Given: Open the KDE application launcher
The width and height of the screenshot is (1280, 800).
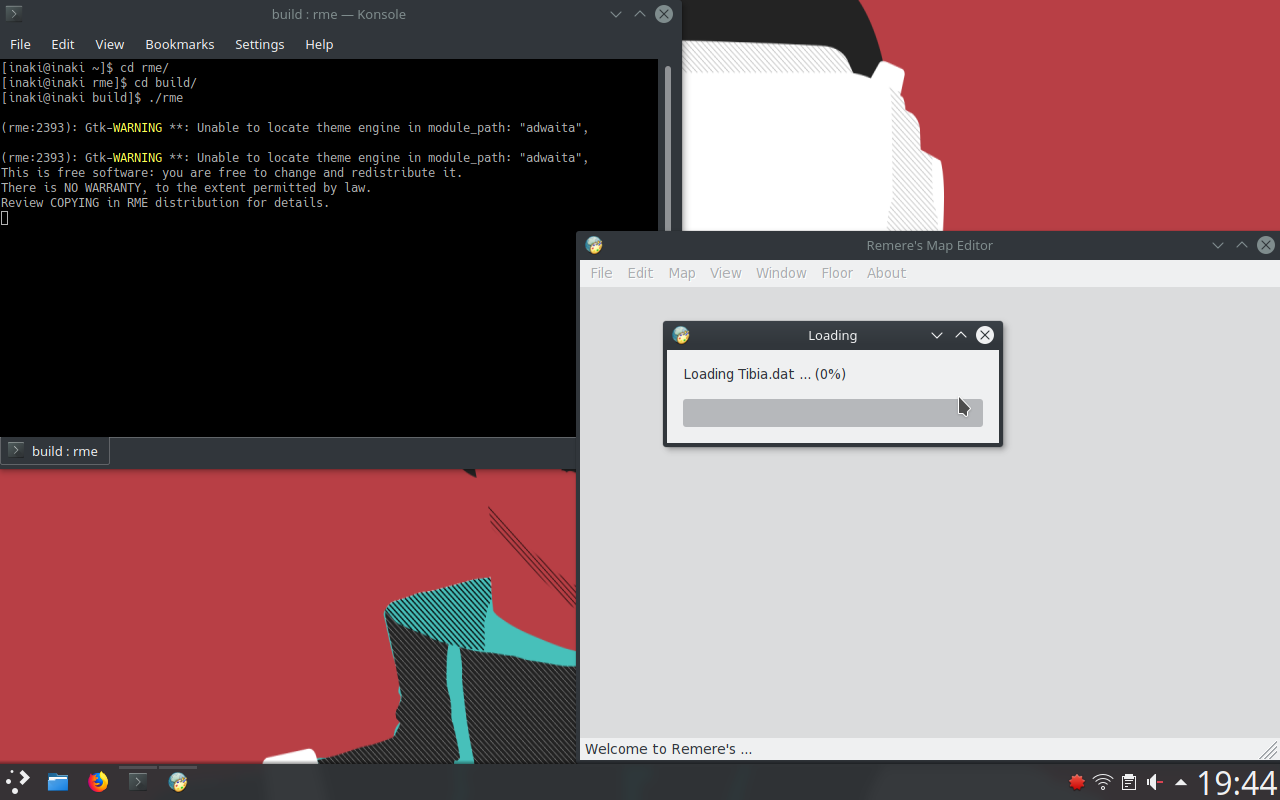Looking at the screenshot, I should coord(18,781).
